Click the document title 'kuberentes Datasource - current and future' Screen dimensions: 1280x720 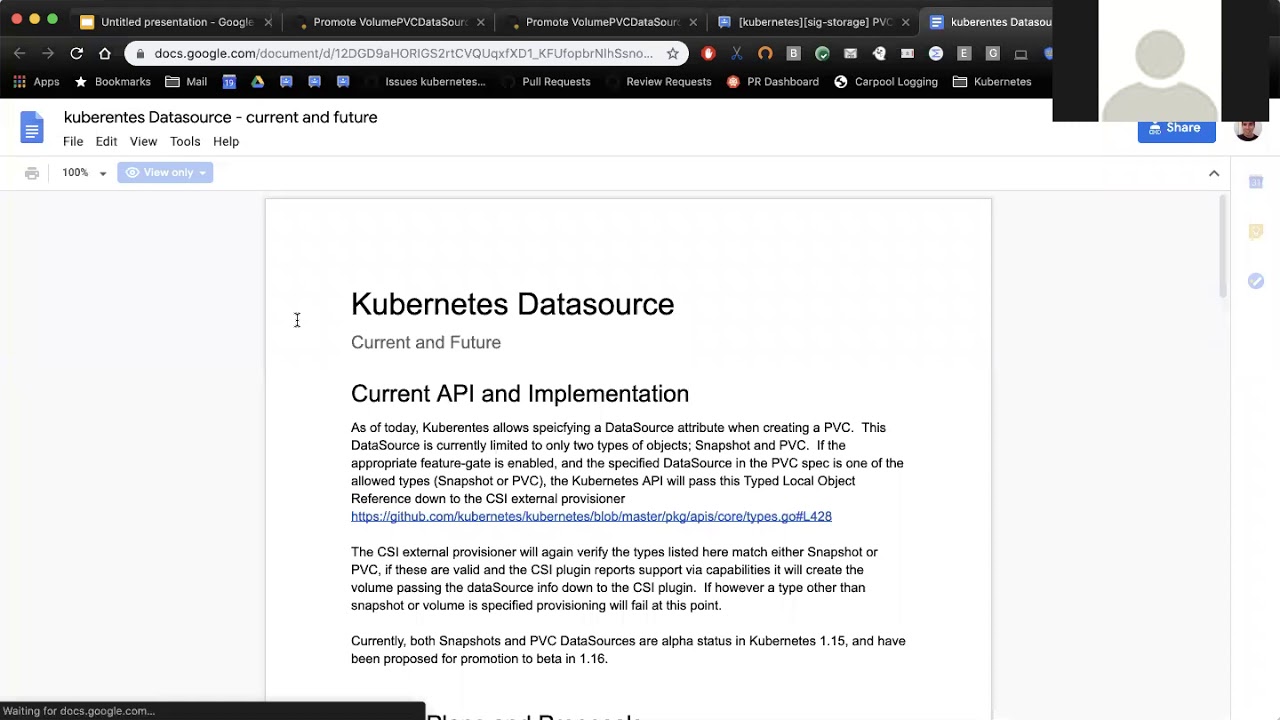[x=220, y=118]
